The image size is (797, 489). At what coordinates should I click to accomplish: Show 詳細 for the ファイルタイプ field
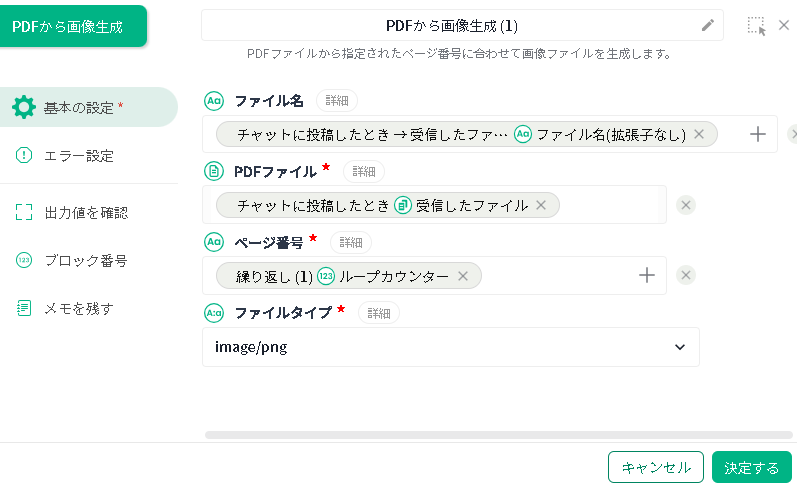(379, 312)
